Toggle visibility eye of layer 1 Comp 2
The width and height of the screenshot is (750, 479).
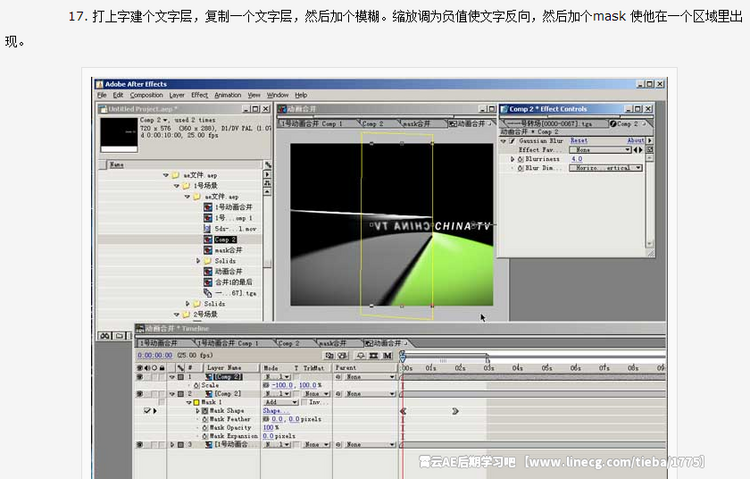[x=140, y=377]
